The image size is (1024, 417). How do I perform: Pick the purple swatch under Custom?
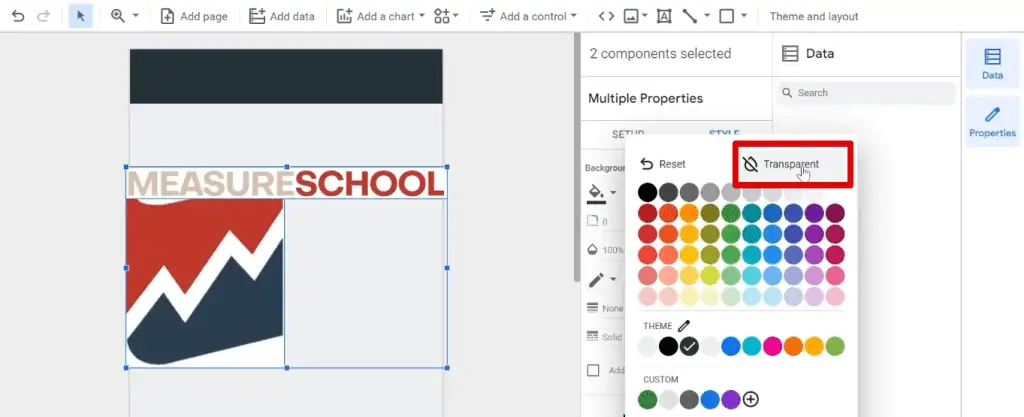click(730, 399)
